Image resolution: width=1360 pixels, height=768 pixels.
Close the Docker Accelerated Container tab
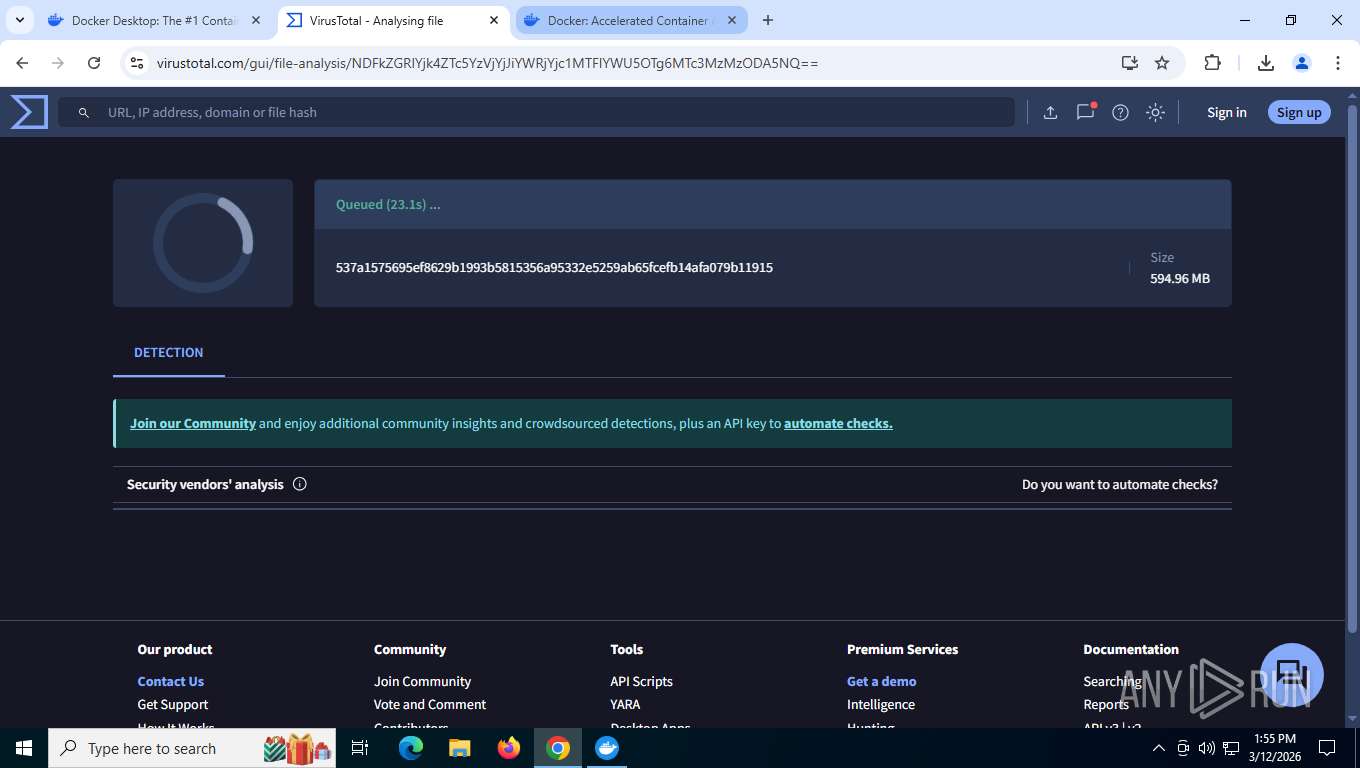pos(732,20)
